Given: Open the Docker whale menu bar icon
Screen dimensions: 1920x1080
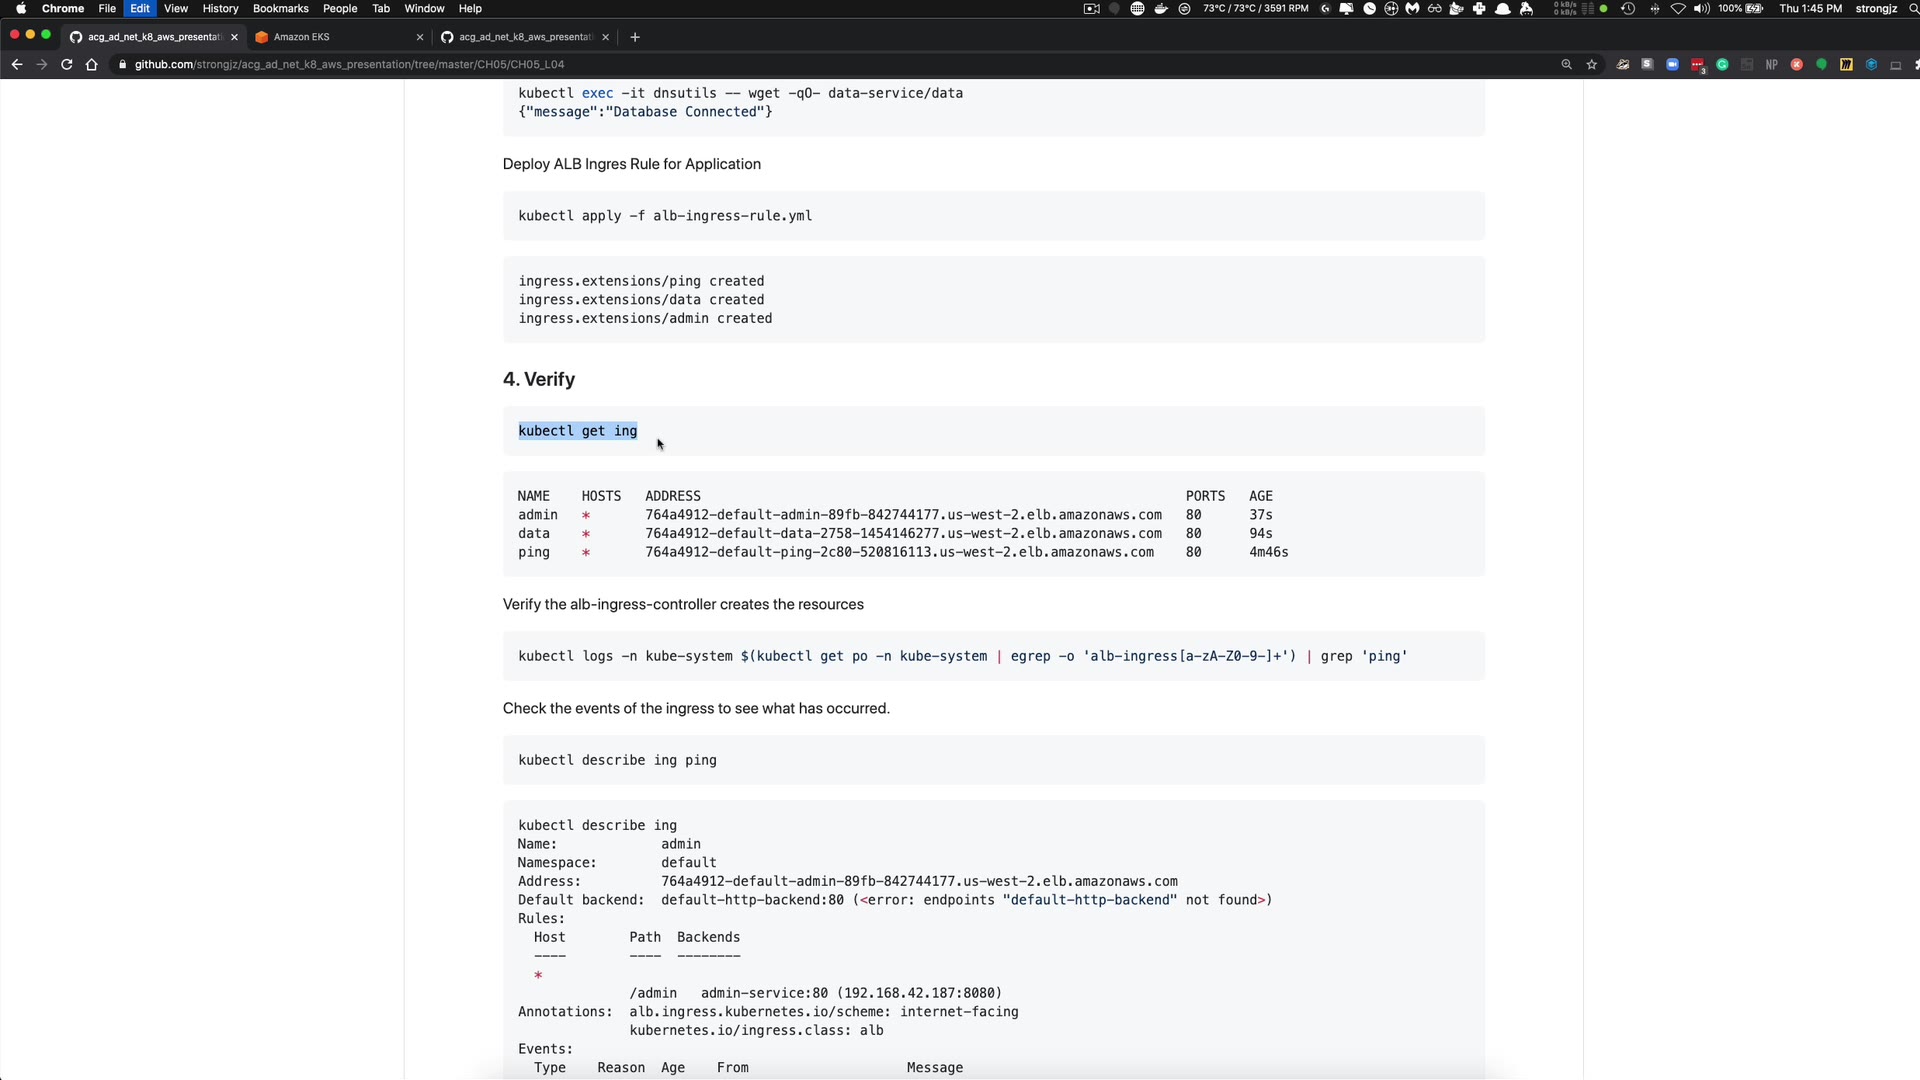Looking at the screenshot, I should [x=1161, y=8].
